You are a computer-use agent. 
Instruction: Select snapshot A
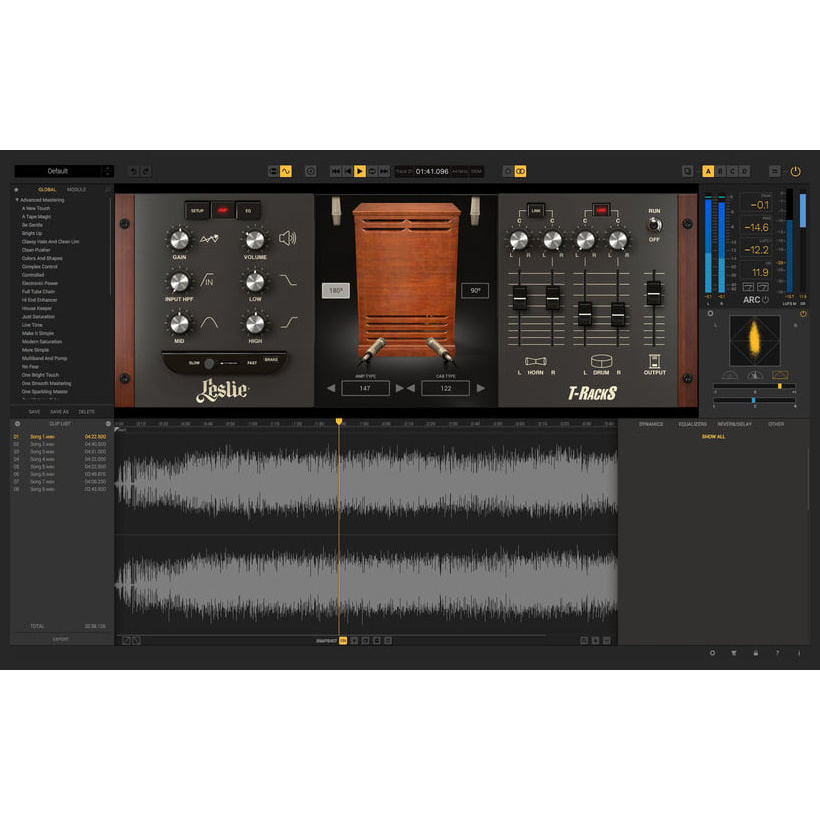(x=708, y=171)
